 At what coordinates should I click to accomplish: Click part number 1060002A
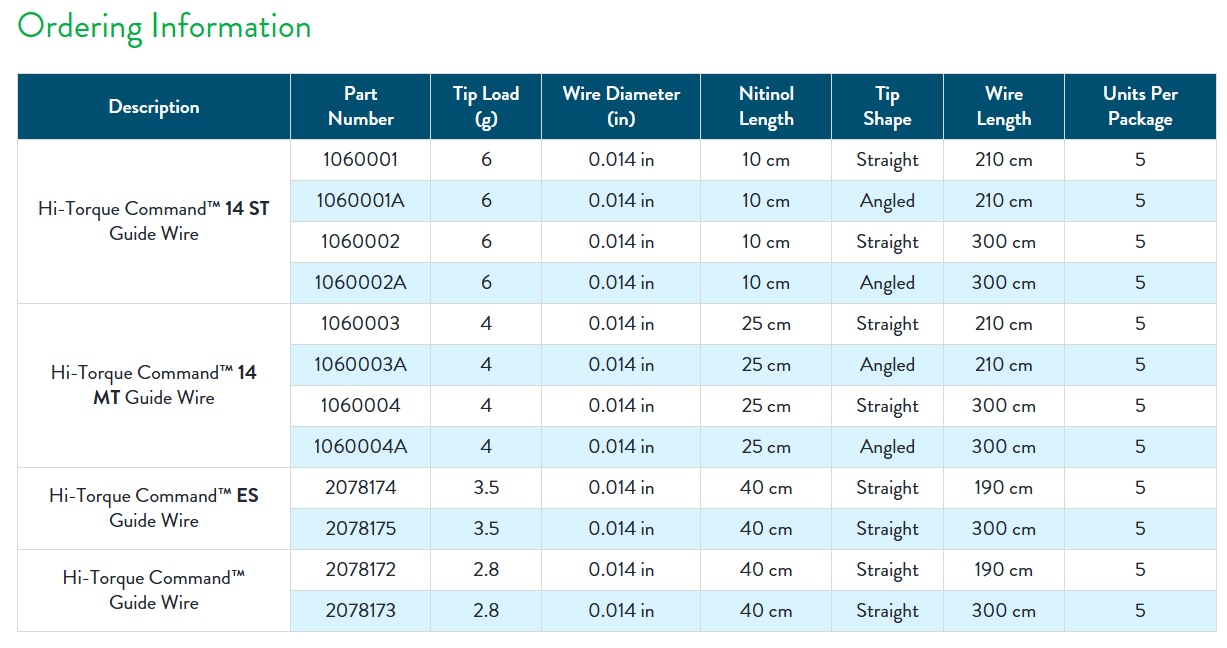coord(360,283)
